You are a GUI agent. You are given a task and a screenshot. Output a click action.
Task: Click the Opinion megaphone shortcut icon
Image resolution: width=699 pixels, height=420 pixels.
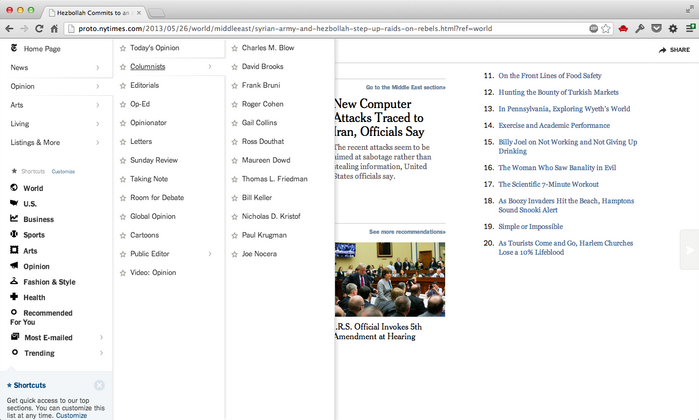[x=14, y=265]
